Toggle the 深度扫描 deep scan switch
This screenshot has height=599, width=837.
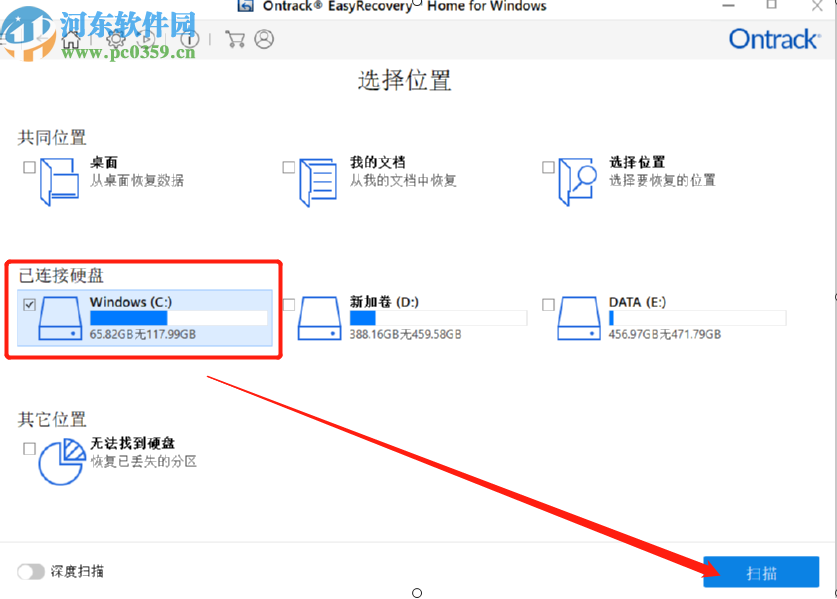pyautogui.click(x=30, y=572)
